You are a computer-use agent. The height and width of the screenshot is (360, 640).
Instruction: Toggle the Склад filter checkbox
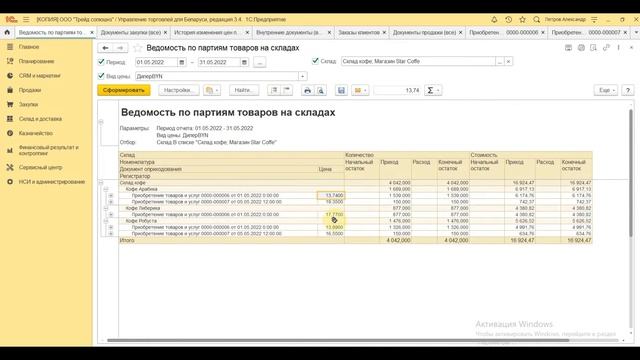pos(315,61)
